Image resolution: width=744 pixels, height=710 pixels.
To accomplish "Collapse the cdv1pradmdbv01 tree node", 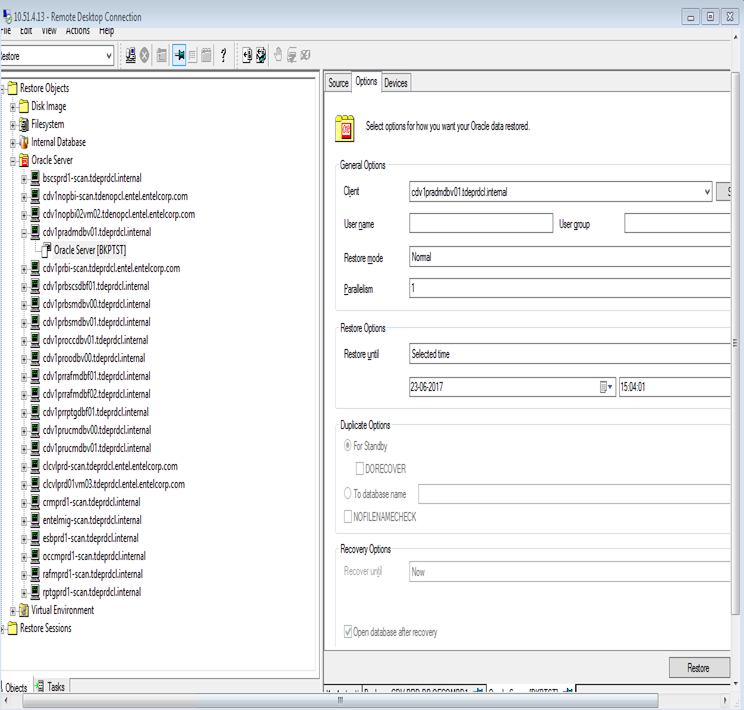I will pos(24,233).
